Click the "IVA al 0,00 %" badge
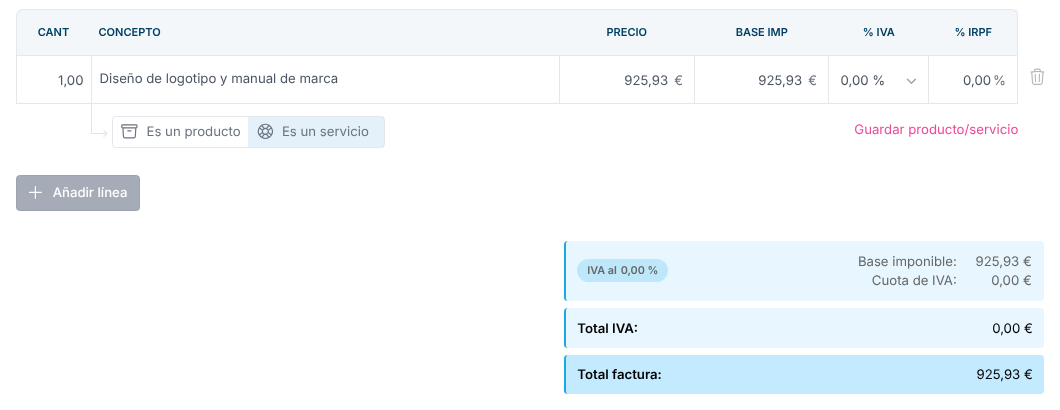 [622, 271]
